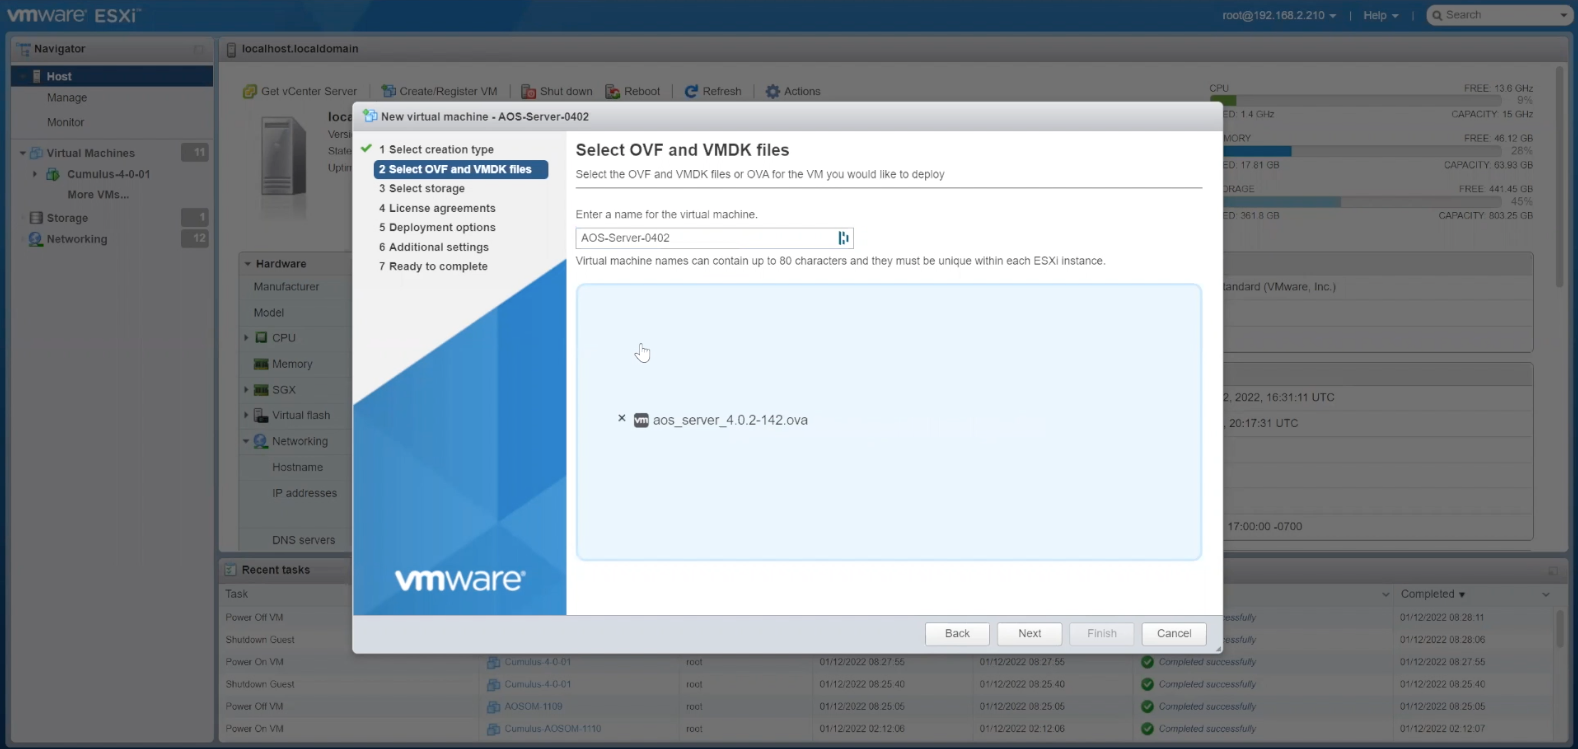Remove aos_server_4.0.2-142.ova with the X icon
Image resolution: width=1578 pixels, height=749 pixels.
tap(622, 419)
